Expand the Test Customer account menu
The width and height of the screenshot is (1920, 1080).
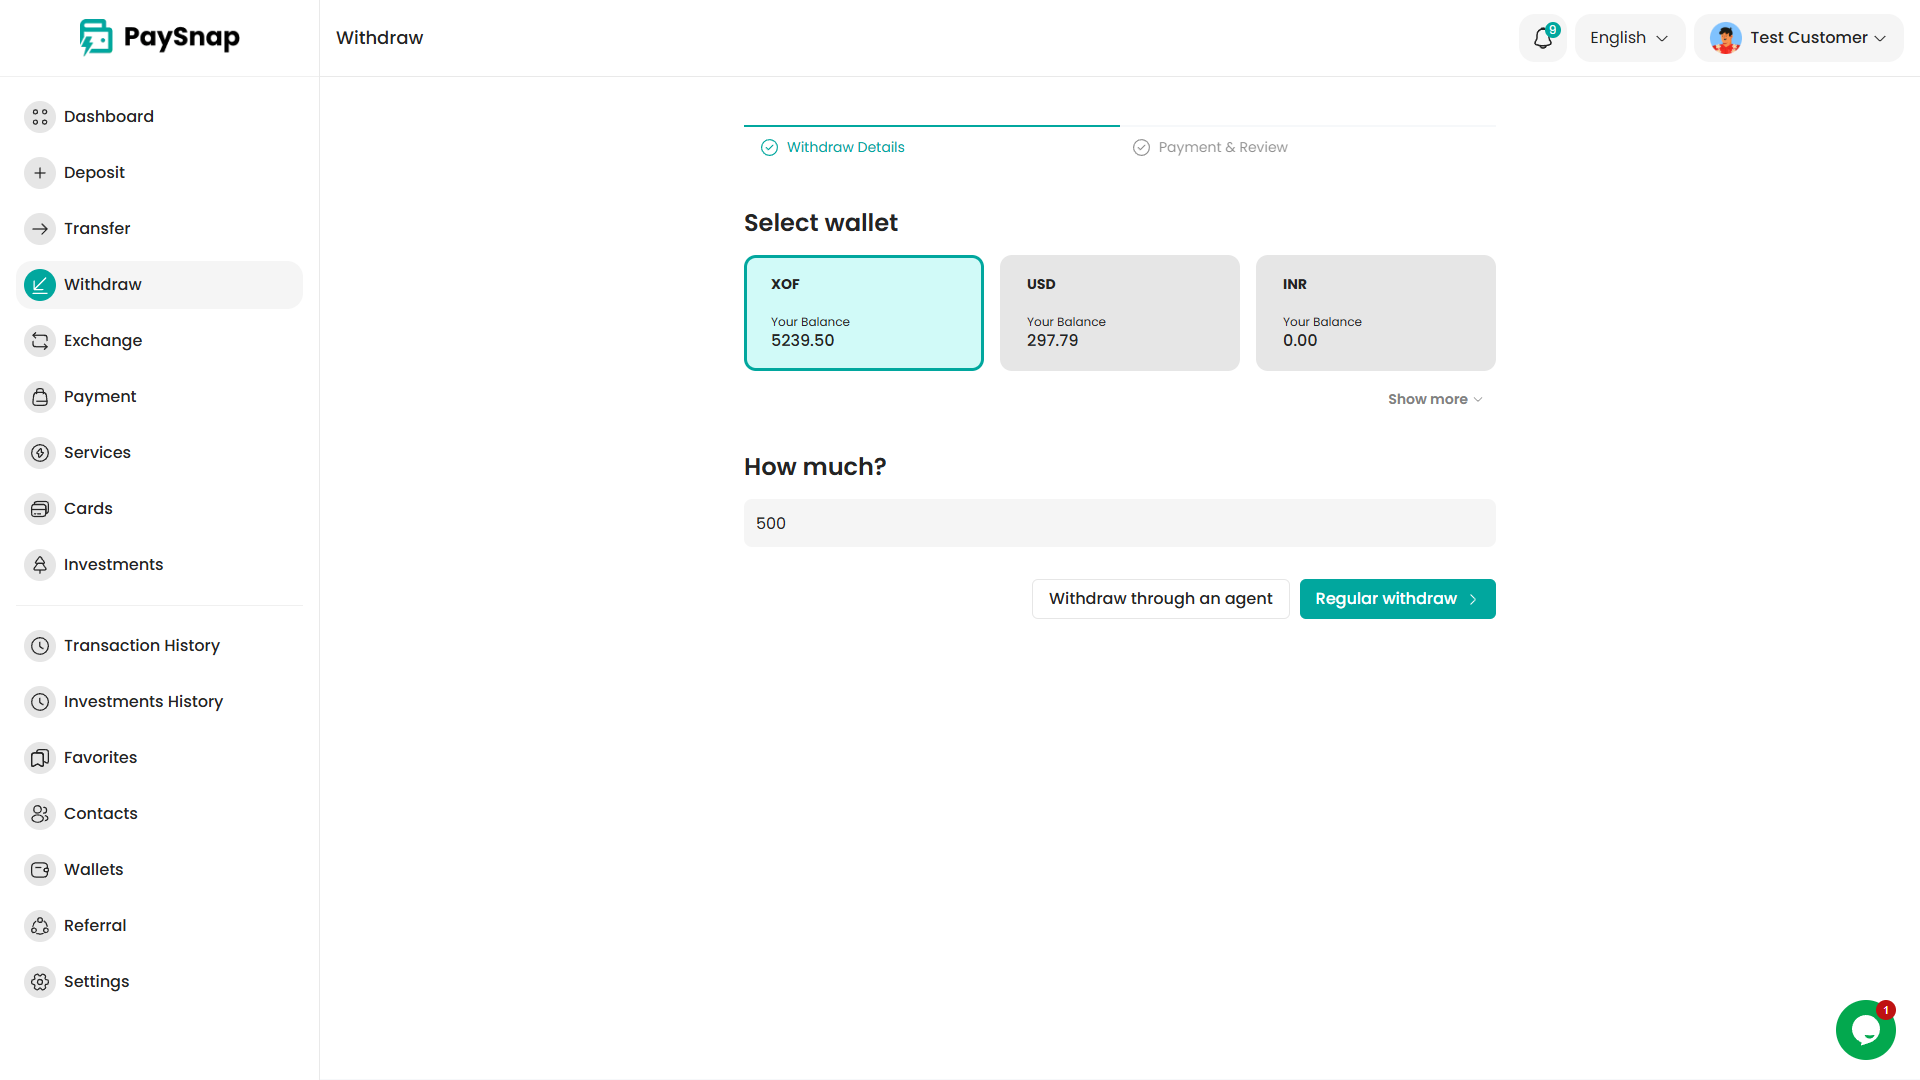coord(1798,38)
